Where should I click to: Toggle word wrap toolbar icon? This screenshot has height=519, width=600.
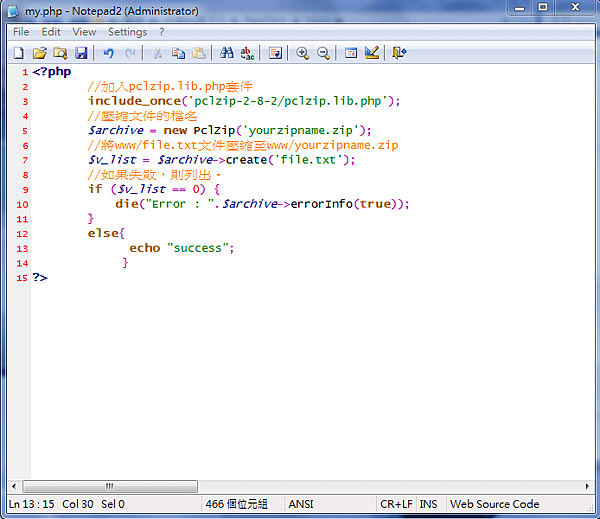(x=275, y=53)
